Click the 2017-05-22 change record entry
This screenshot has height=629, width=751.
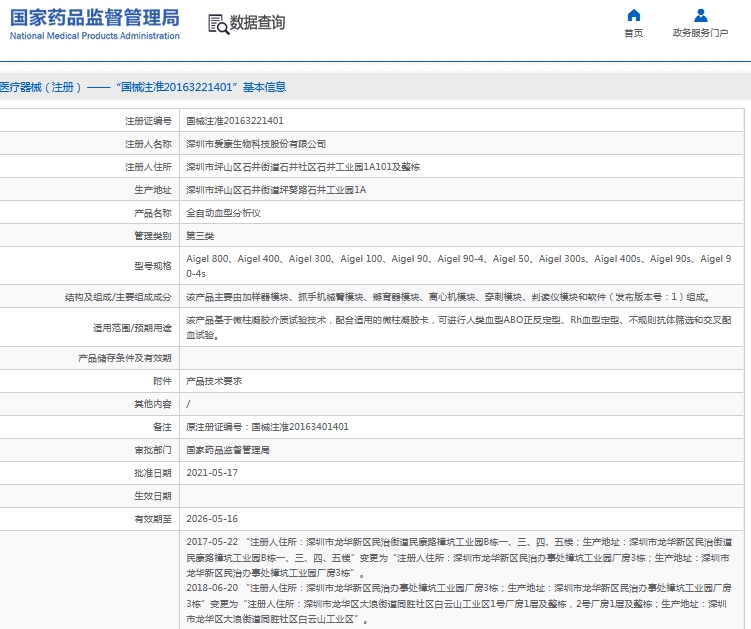(x=459, y=557)
